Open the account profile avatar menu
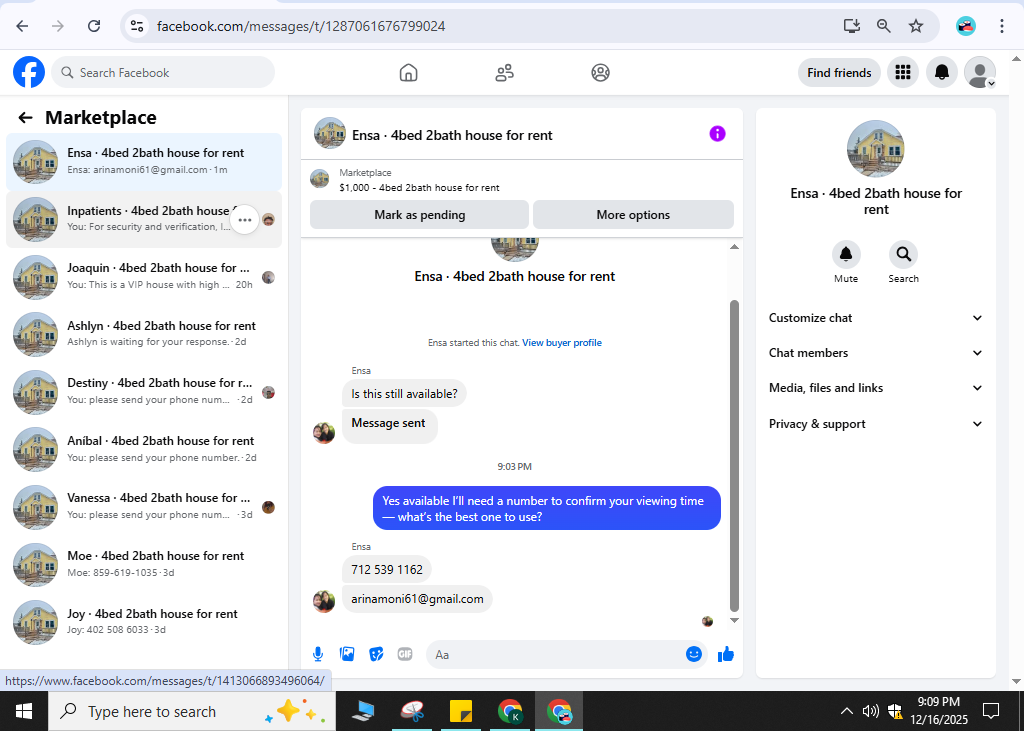This screenshot has width=1024, height=731. (x=980, y=73)
